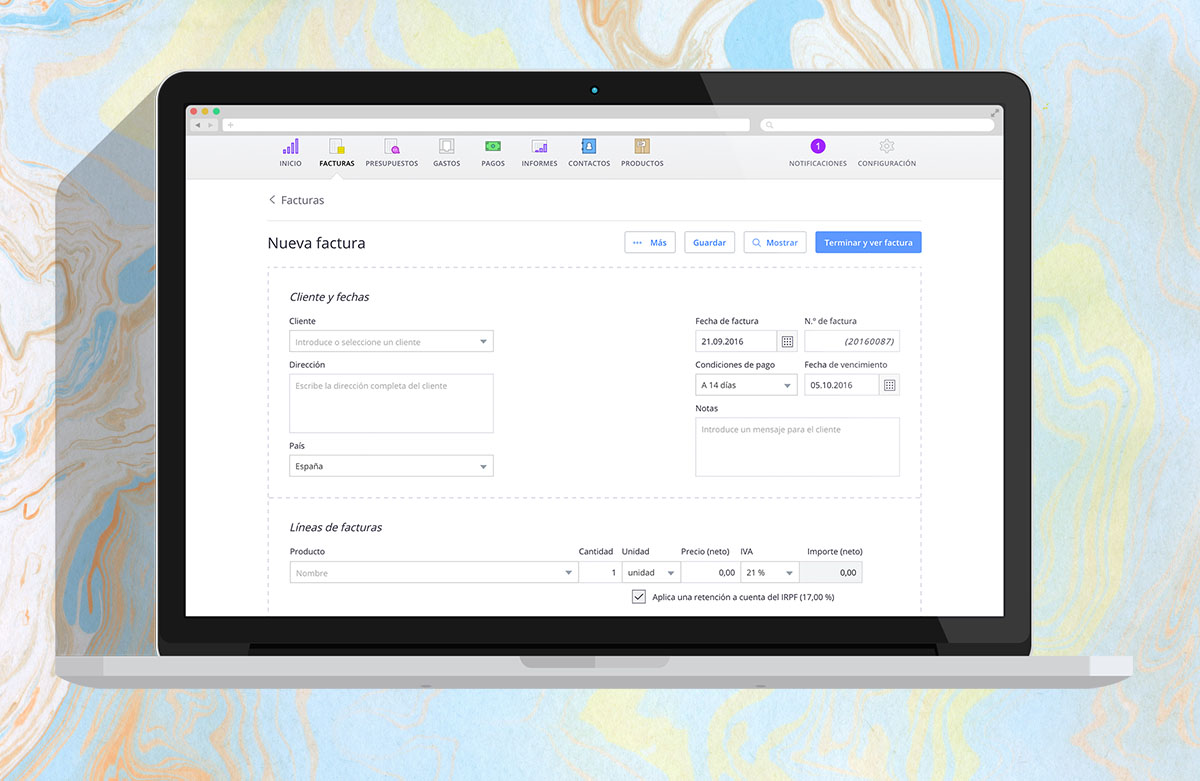Click the Líneas de facturas section title

click(x=336, y=527)
